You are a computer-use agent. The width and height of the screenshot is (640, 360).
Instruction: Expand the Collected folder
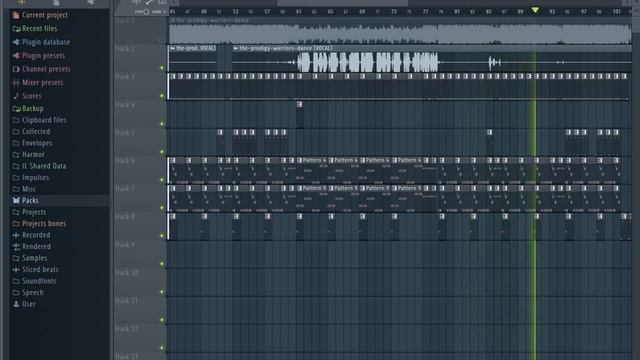[31, 131]
